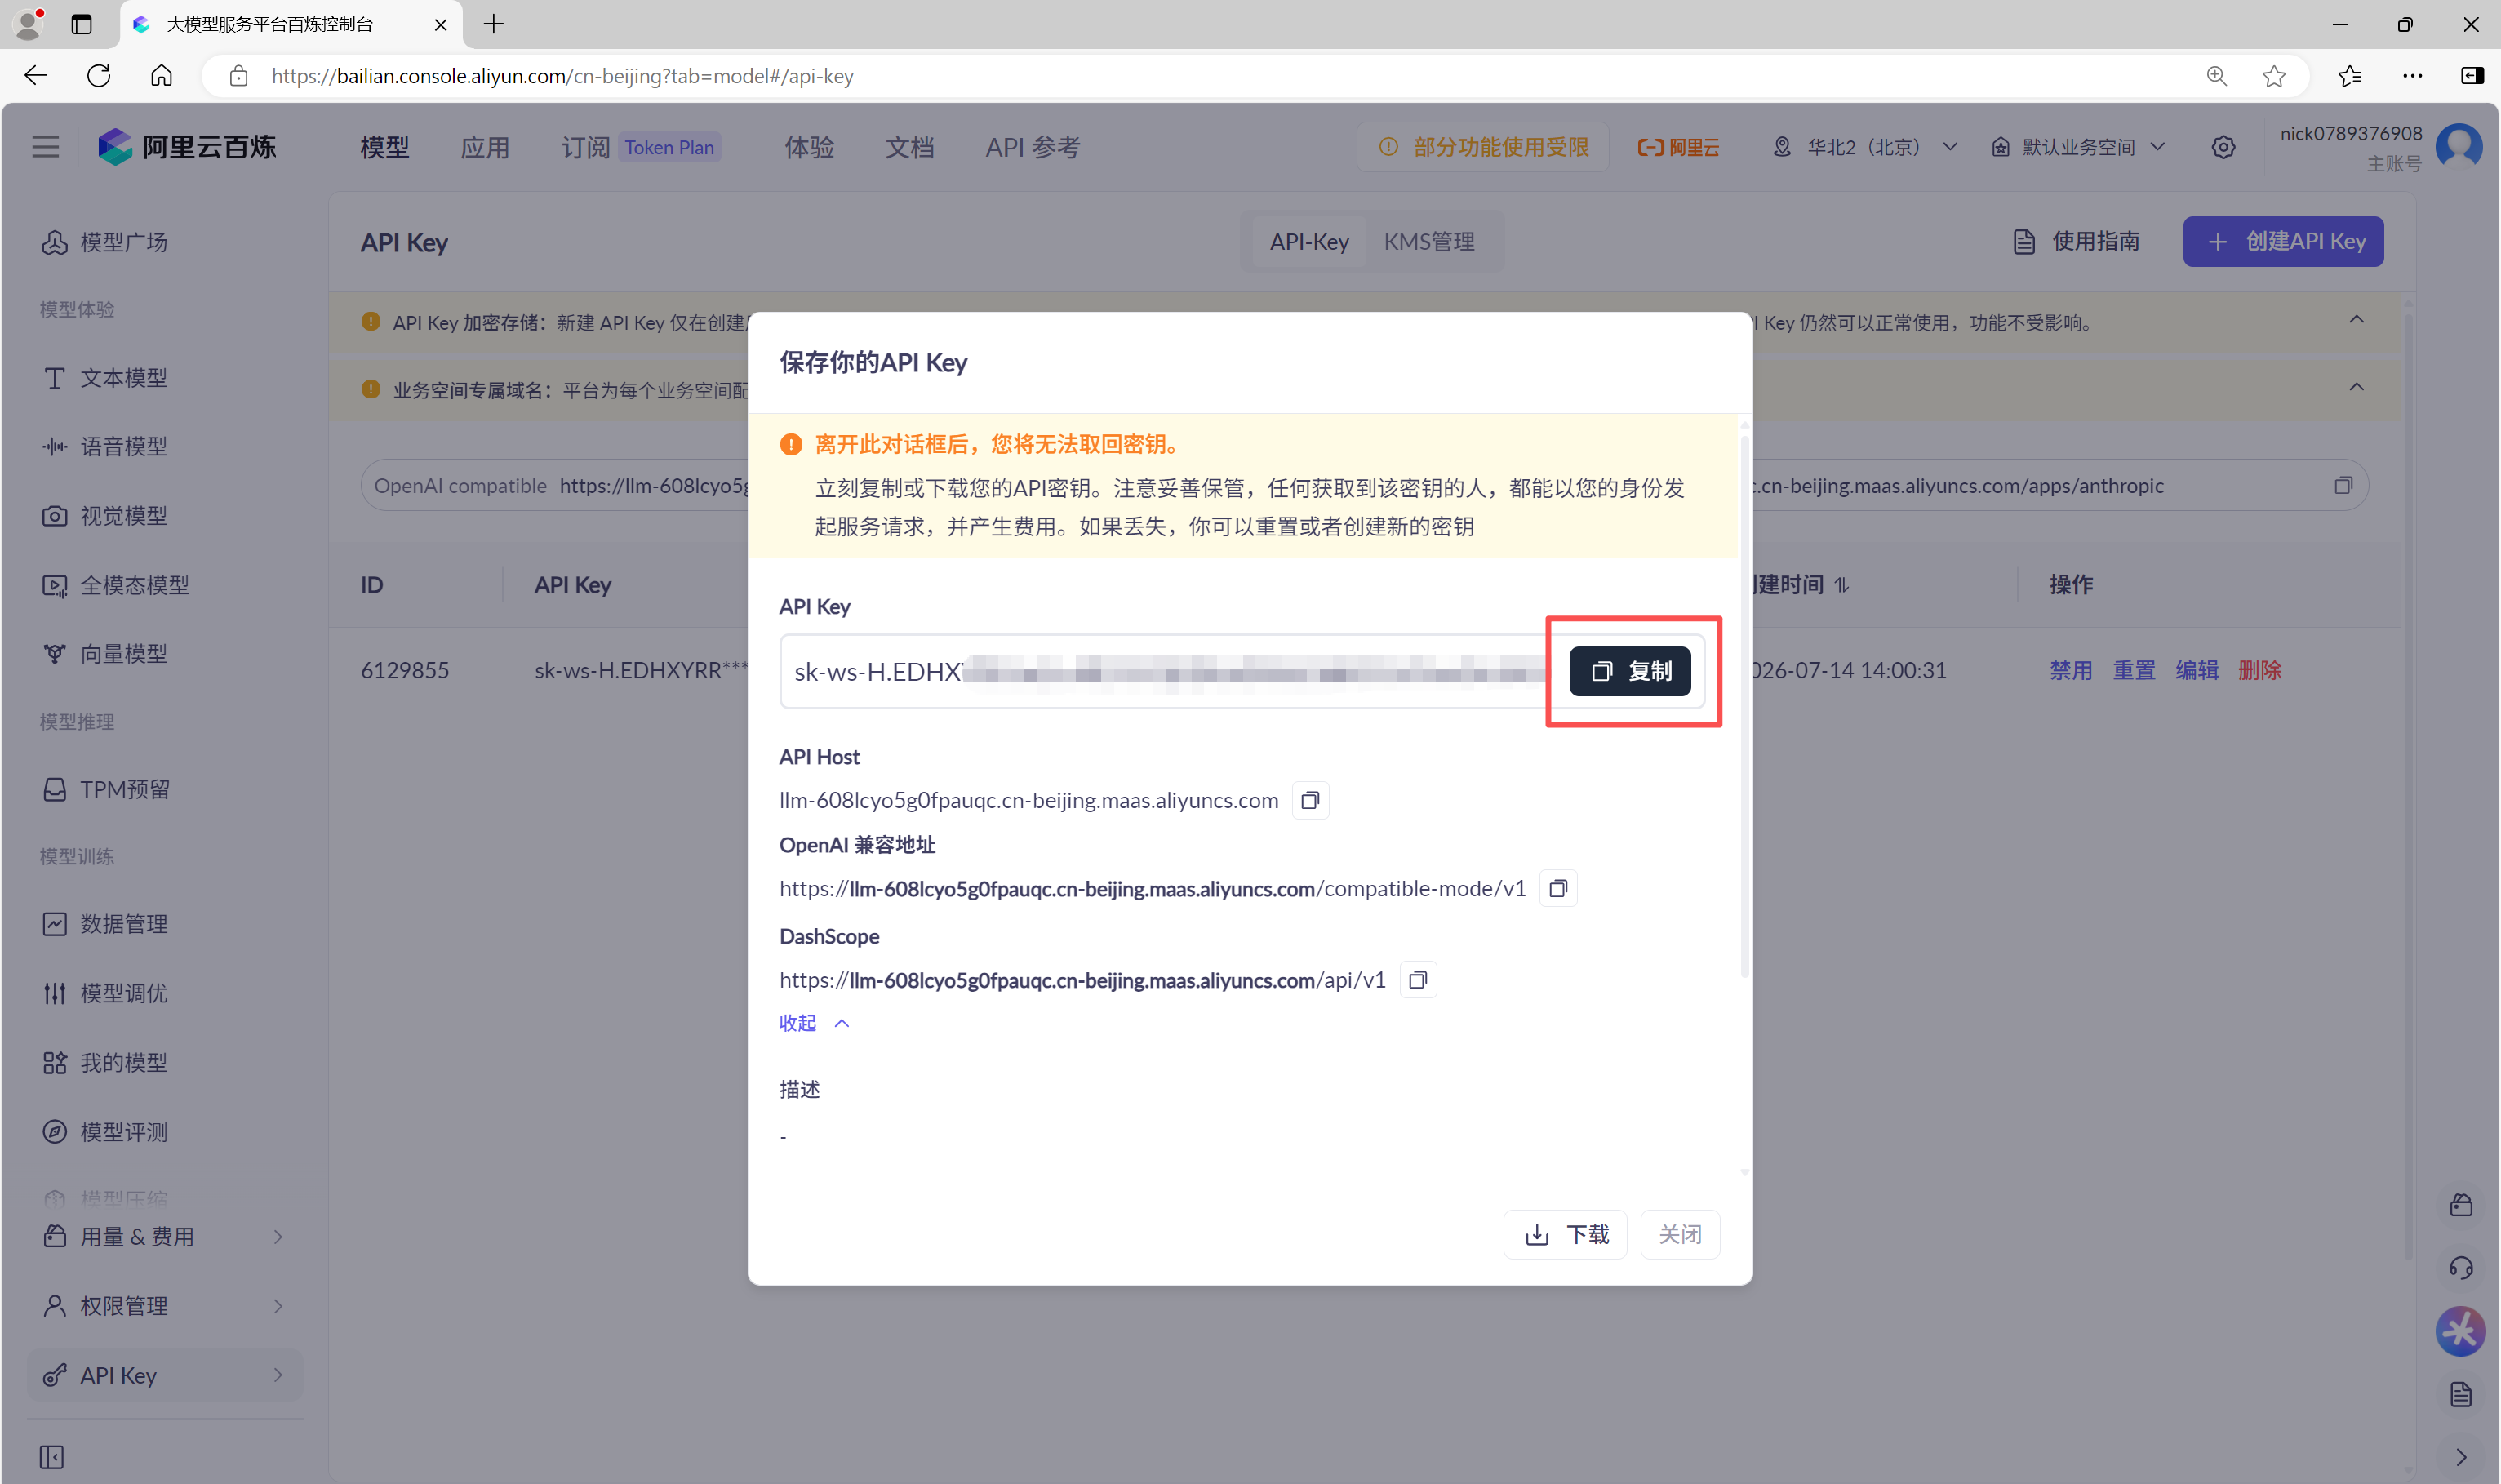The width and height of the screenshot is (2501, 1484).
Task: Open 视觉模型 in the sidebar
Action: (104, 516)
